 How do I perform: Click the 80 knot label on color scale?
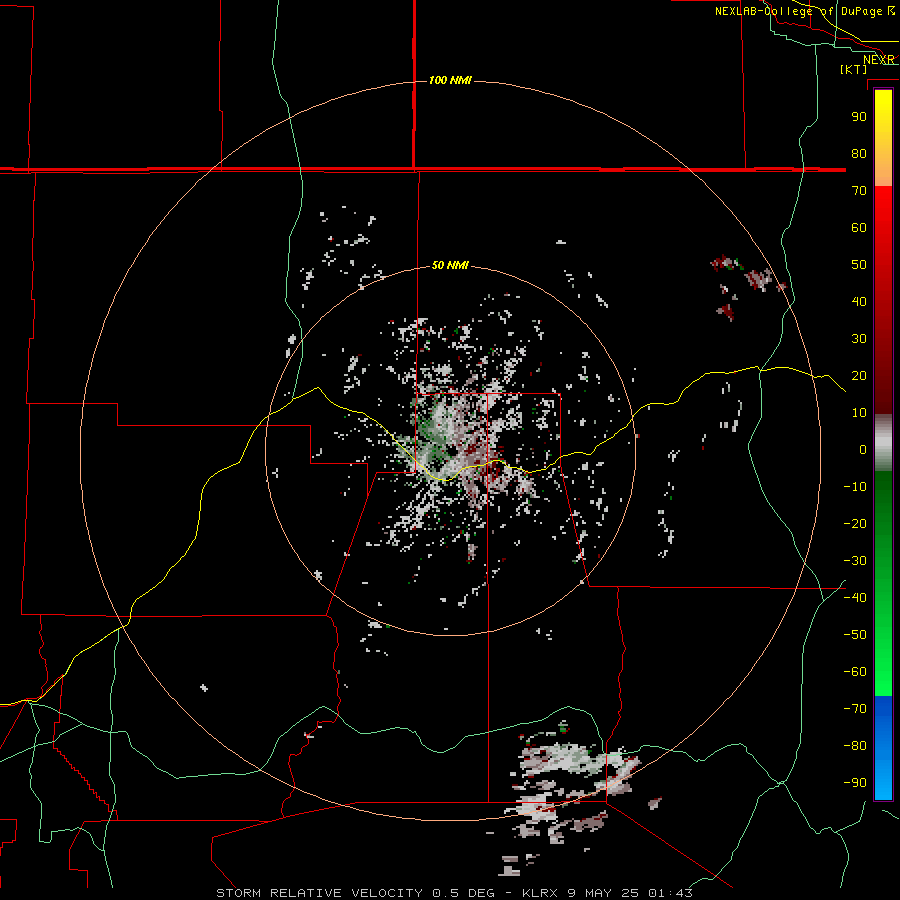pyautogui.click(x=859, y=153)
